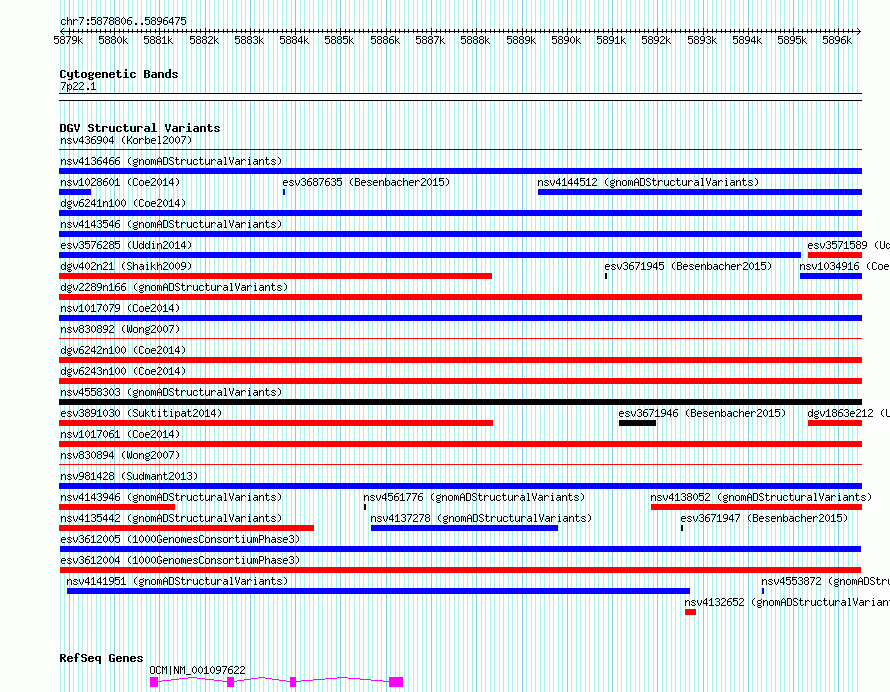890x692 pixels.
Task: Click the DGV Structural Variants track title
Action: (x=140, y=128)
